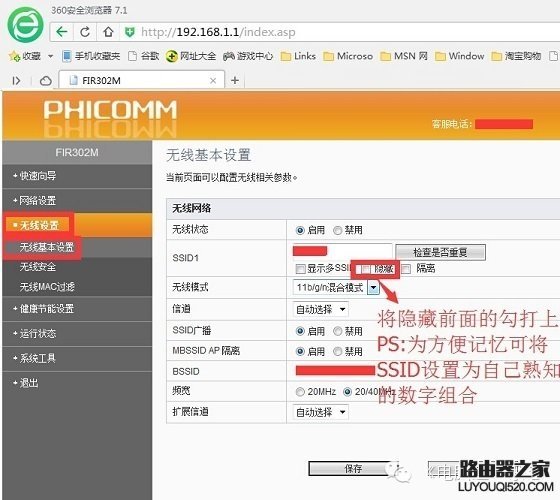Viewport: 560px width, 500px height.
Task: Click the favorites star icon
Action: click(14, 56)
